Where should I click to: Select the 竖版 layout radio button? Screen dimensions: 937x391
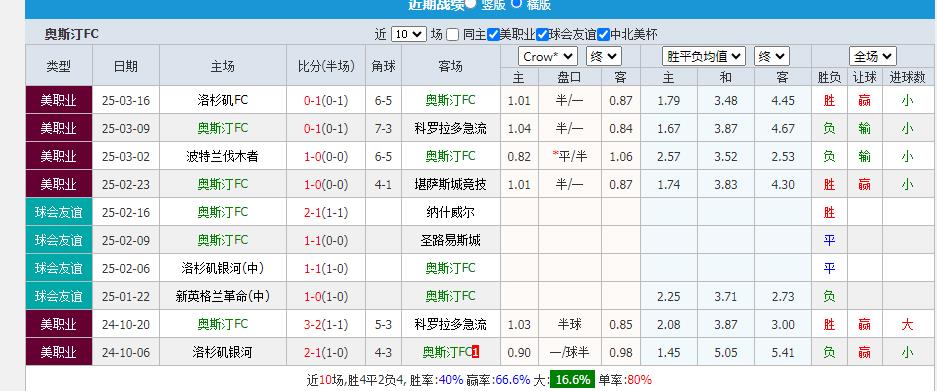tap(470, 4)
